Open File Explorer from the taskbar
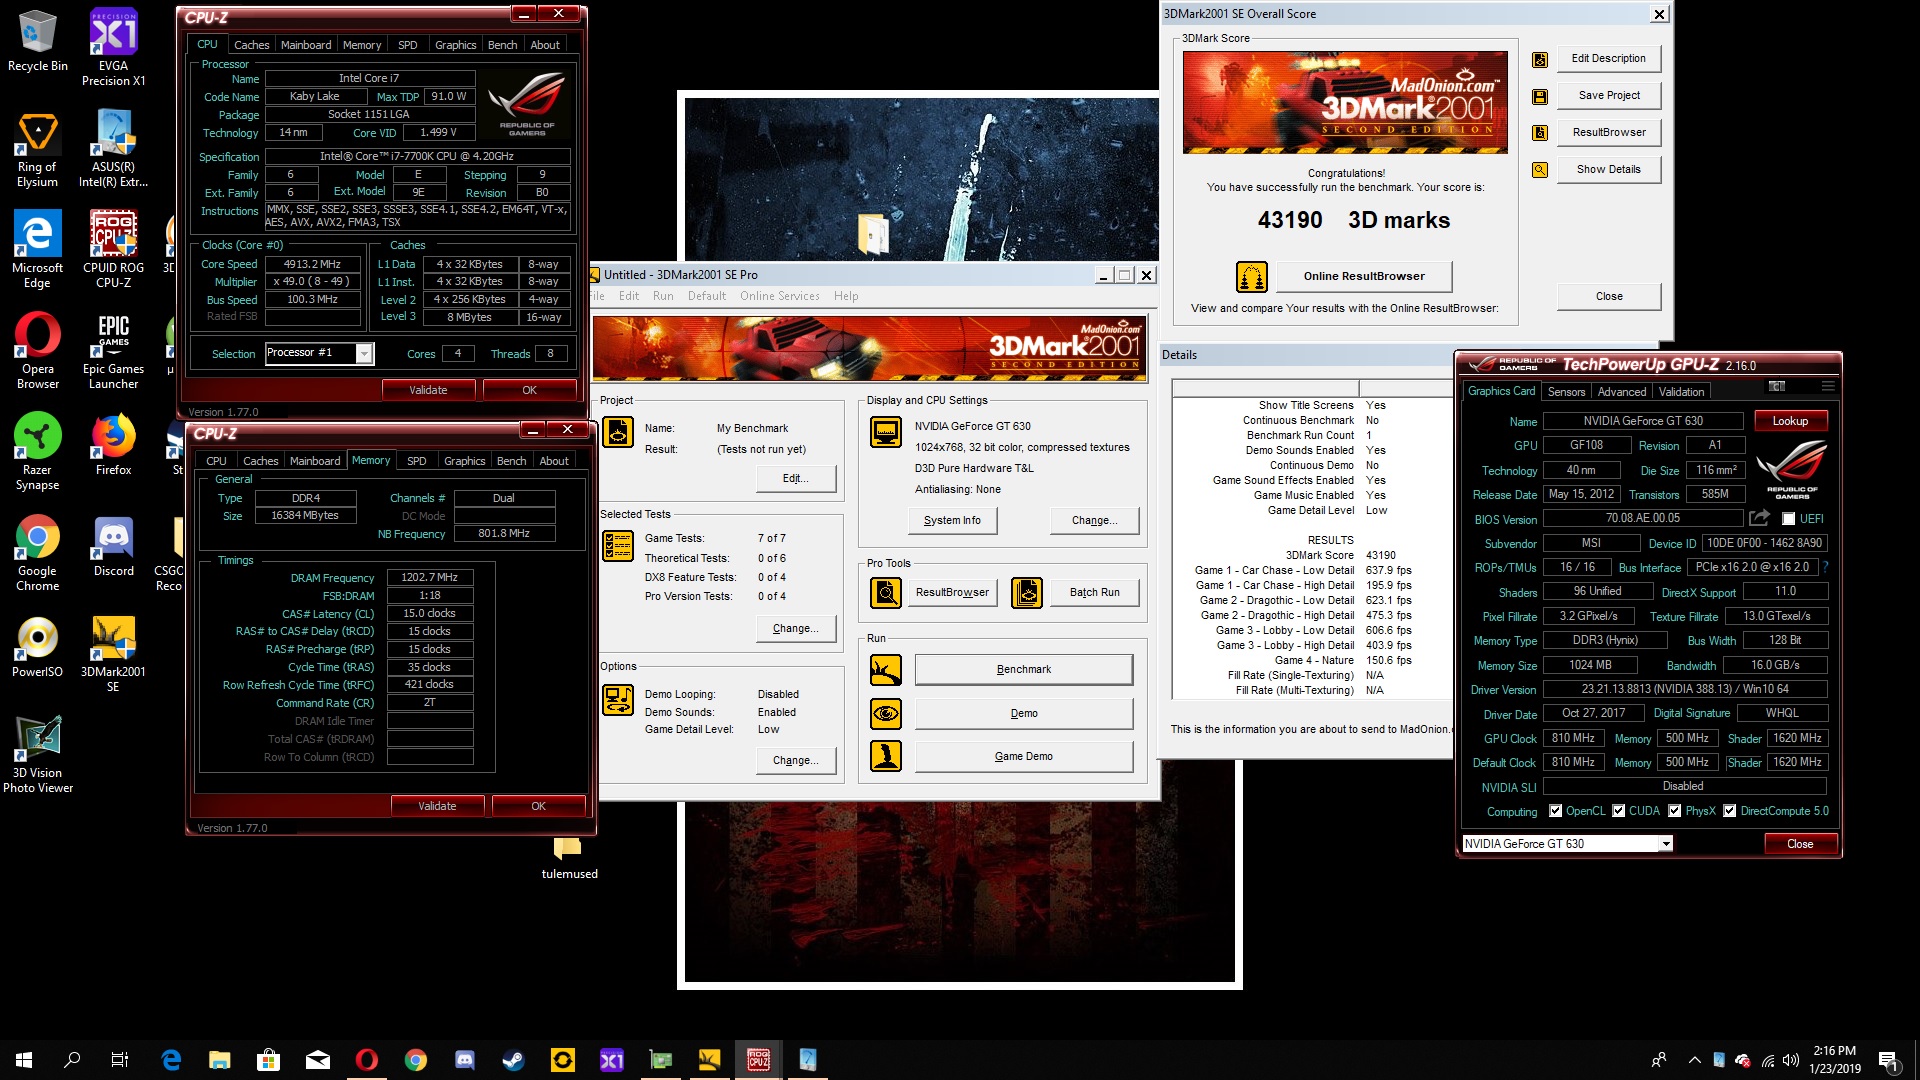This screenshot has width=1920, height=1080. [219, 1060]
